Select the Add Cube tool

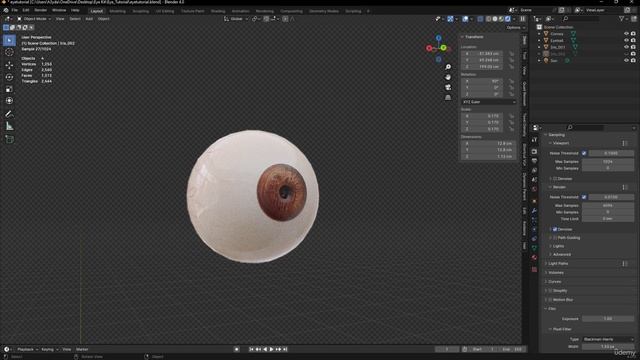(9, 140)
